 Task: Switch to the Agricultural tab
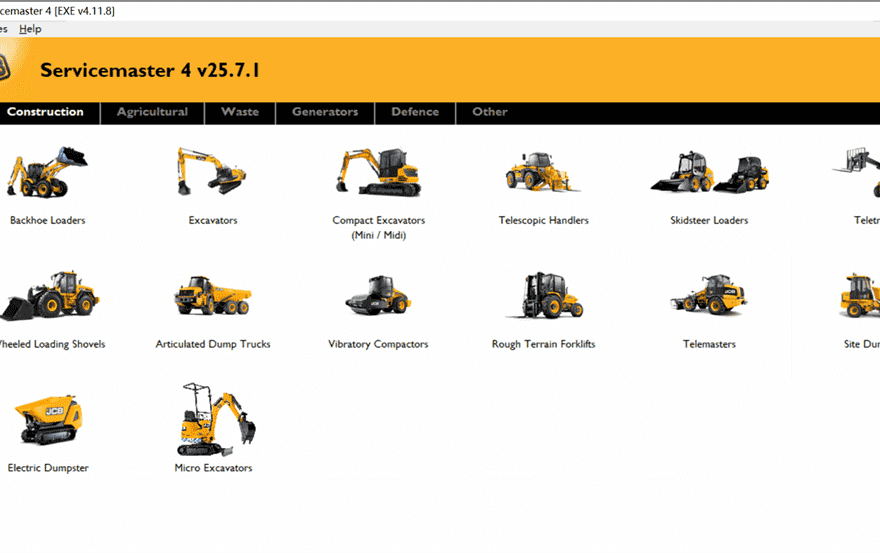[x=152, y=112]
